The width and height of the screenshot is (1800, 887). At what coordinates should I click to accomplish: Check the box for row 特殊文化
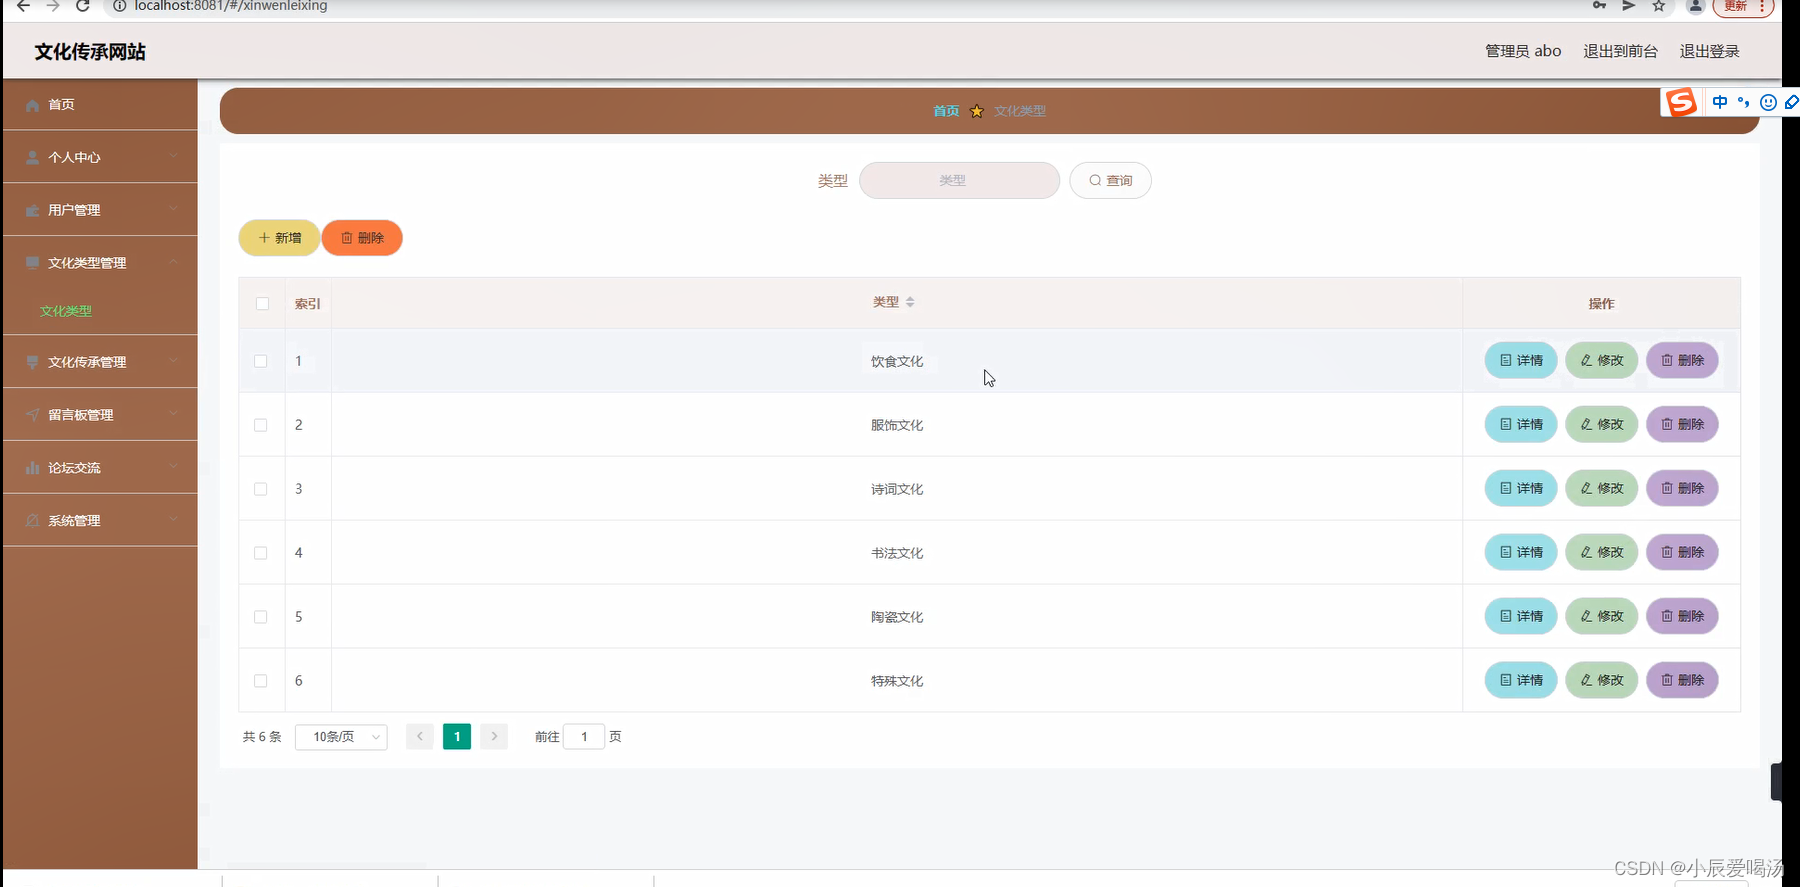click(x=261, y=681)
